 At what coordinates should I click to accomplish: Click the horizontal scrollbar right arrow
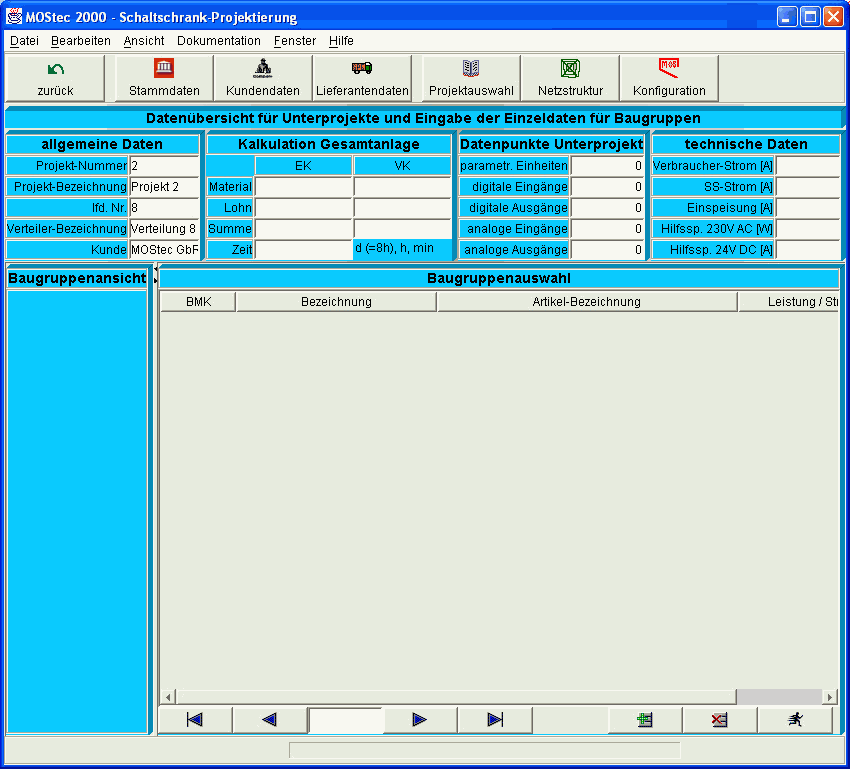[829, 696]
